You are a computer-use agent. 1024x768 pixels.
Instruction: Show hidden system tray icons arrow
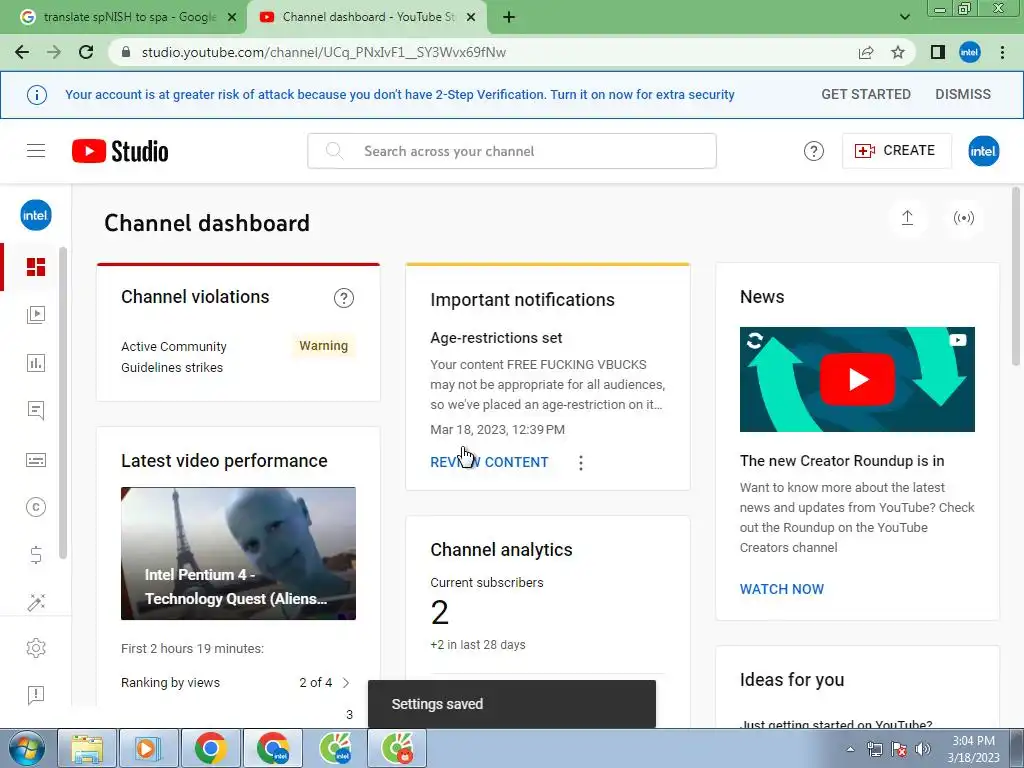[850, 749]
